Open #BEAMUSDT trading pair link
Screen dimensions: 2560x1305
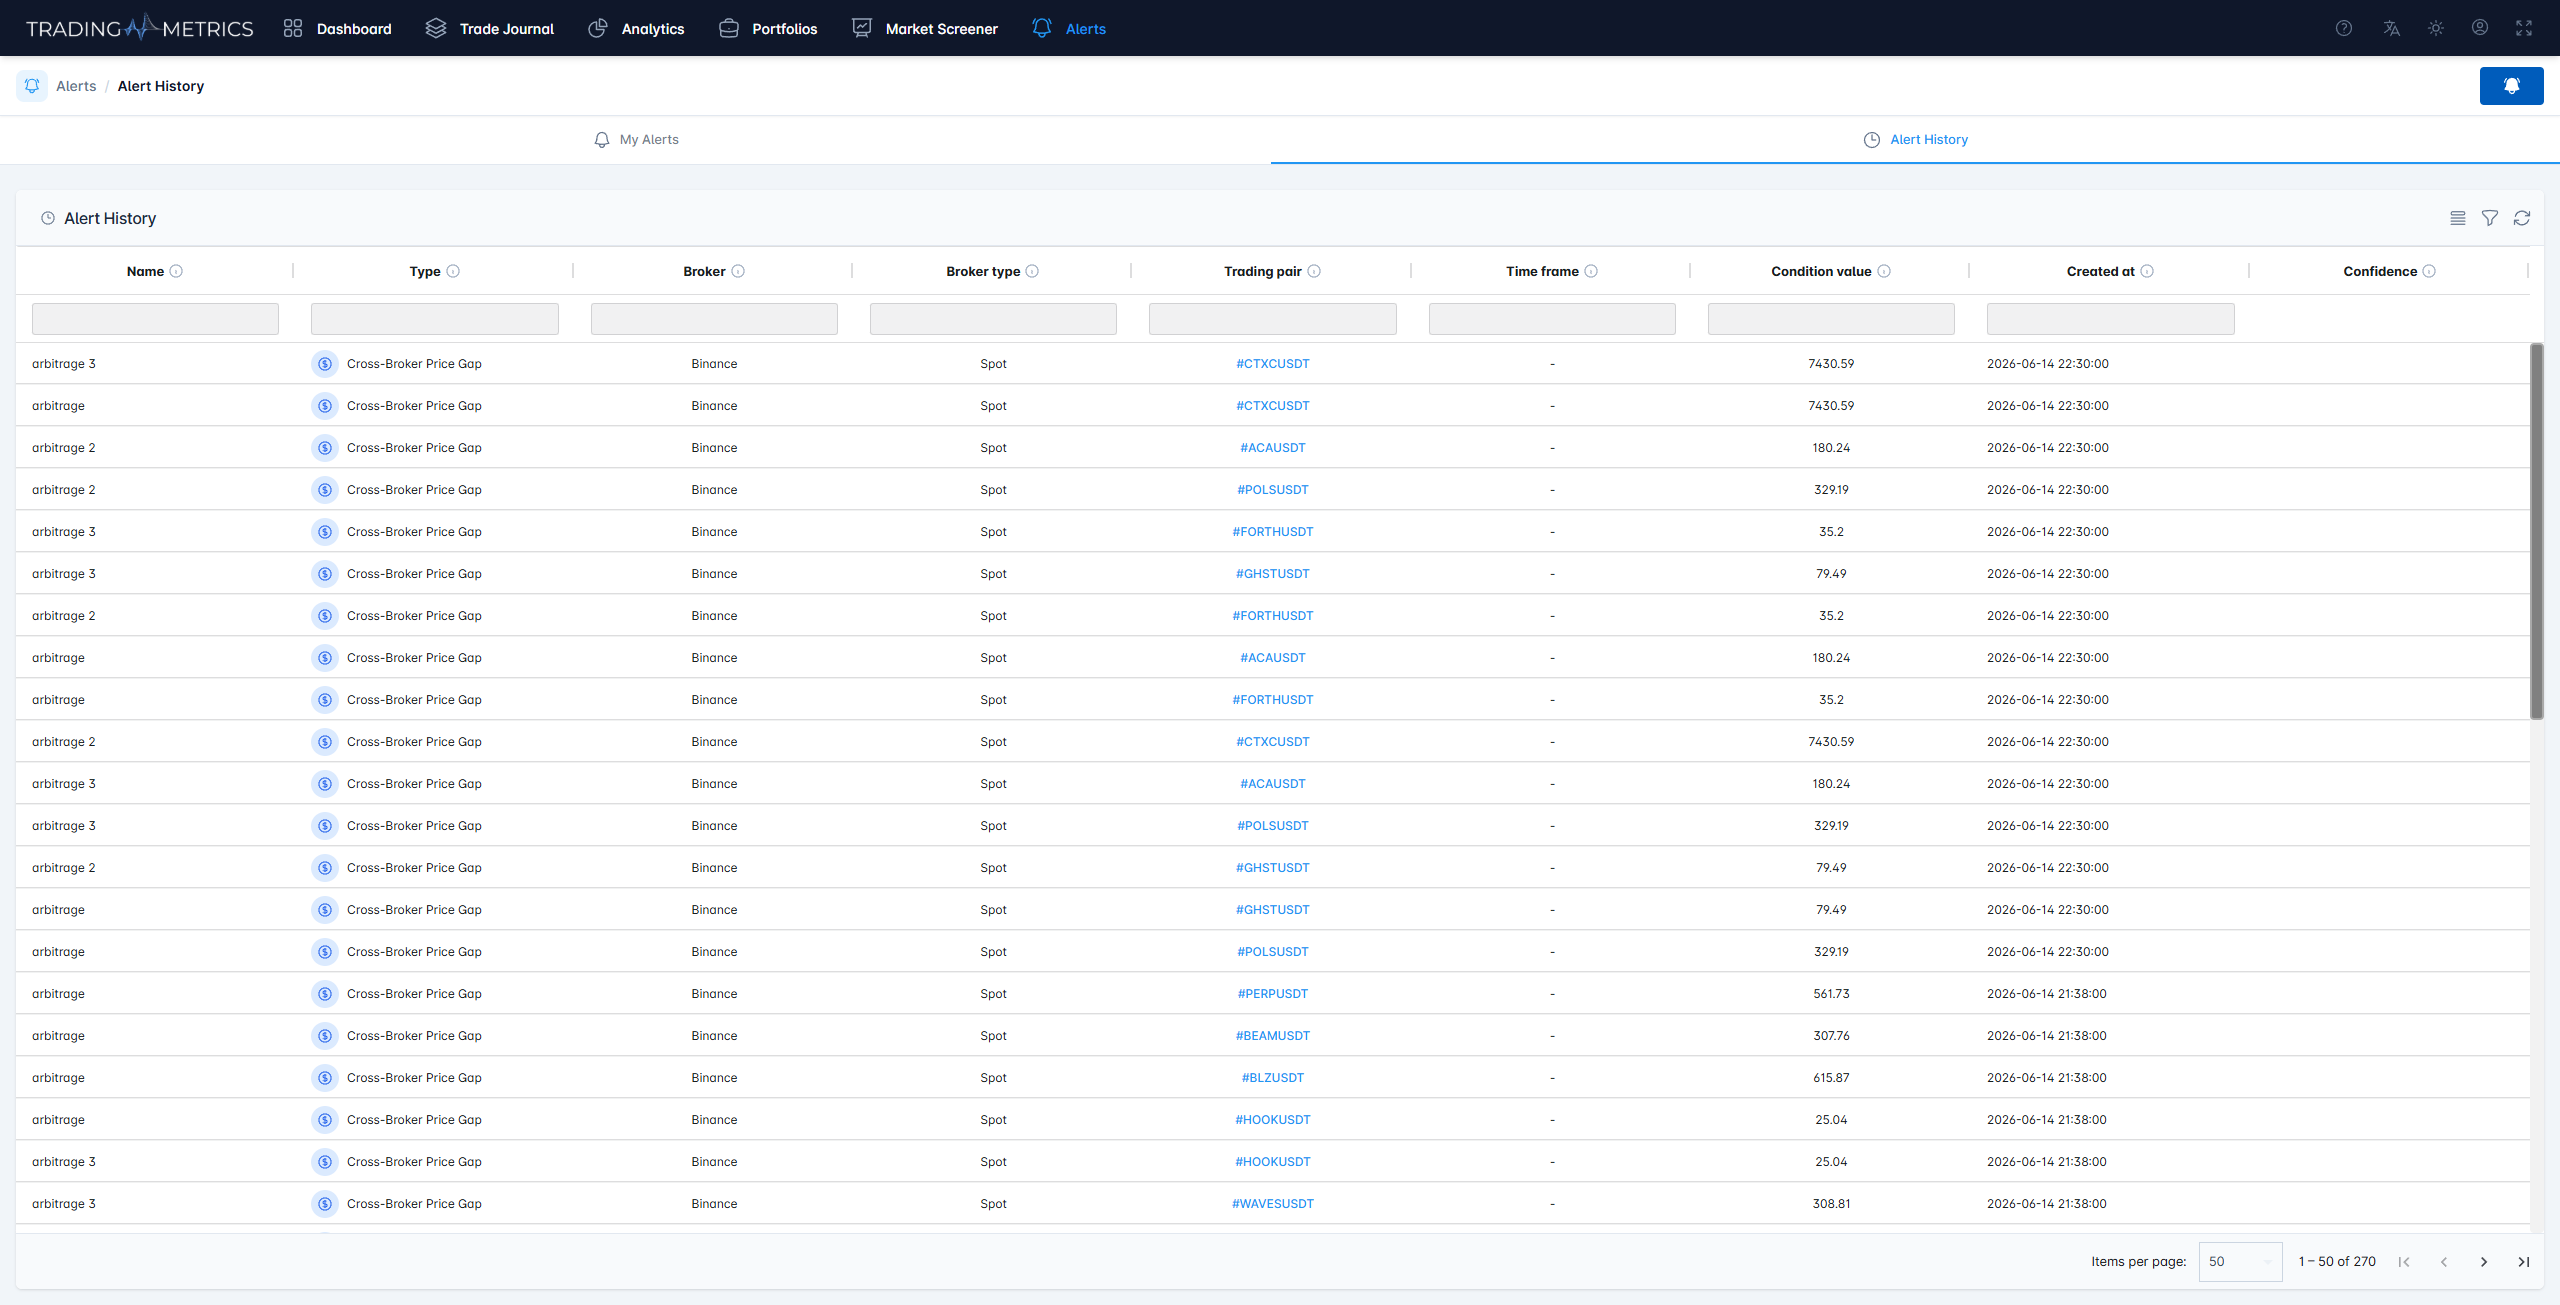click(x=1272, y=1036)
